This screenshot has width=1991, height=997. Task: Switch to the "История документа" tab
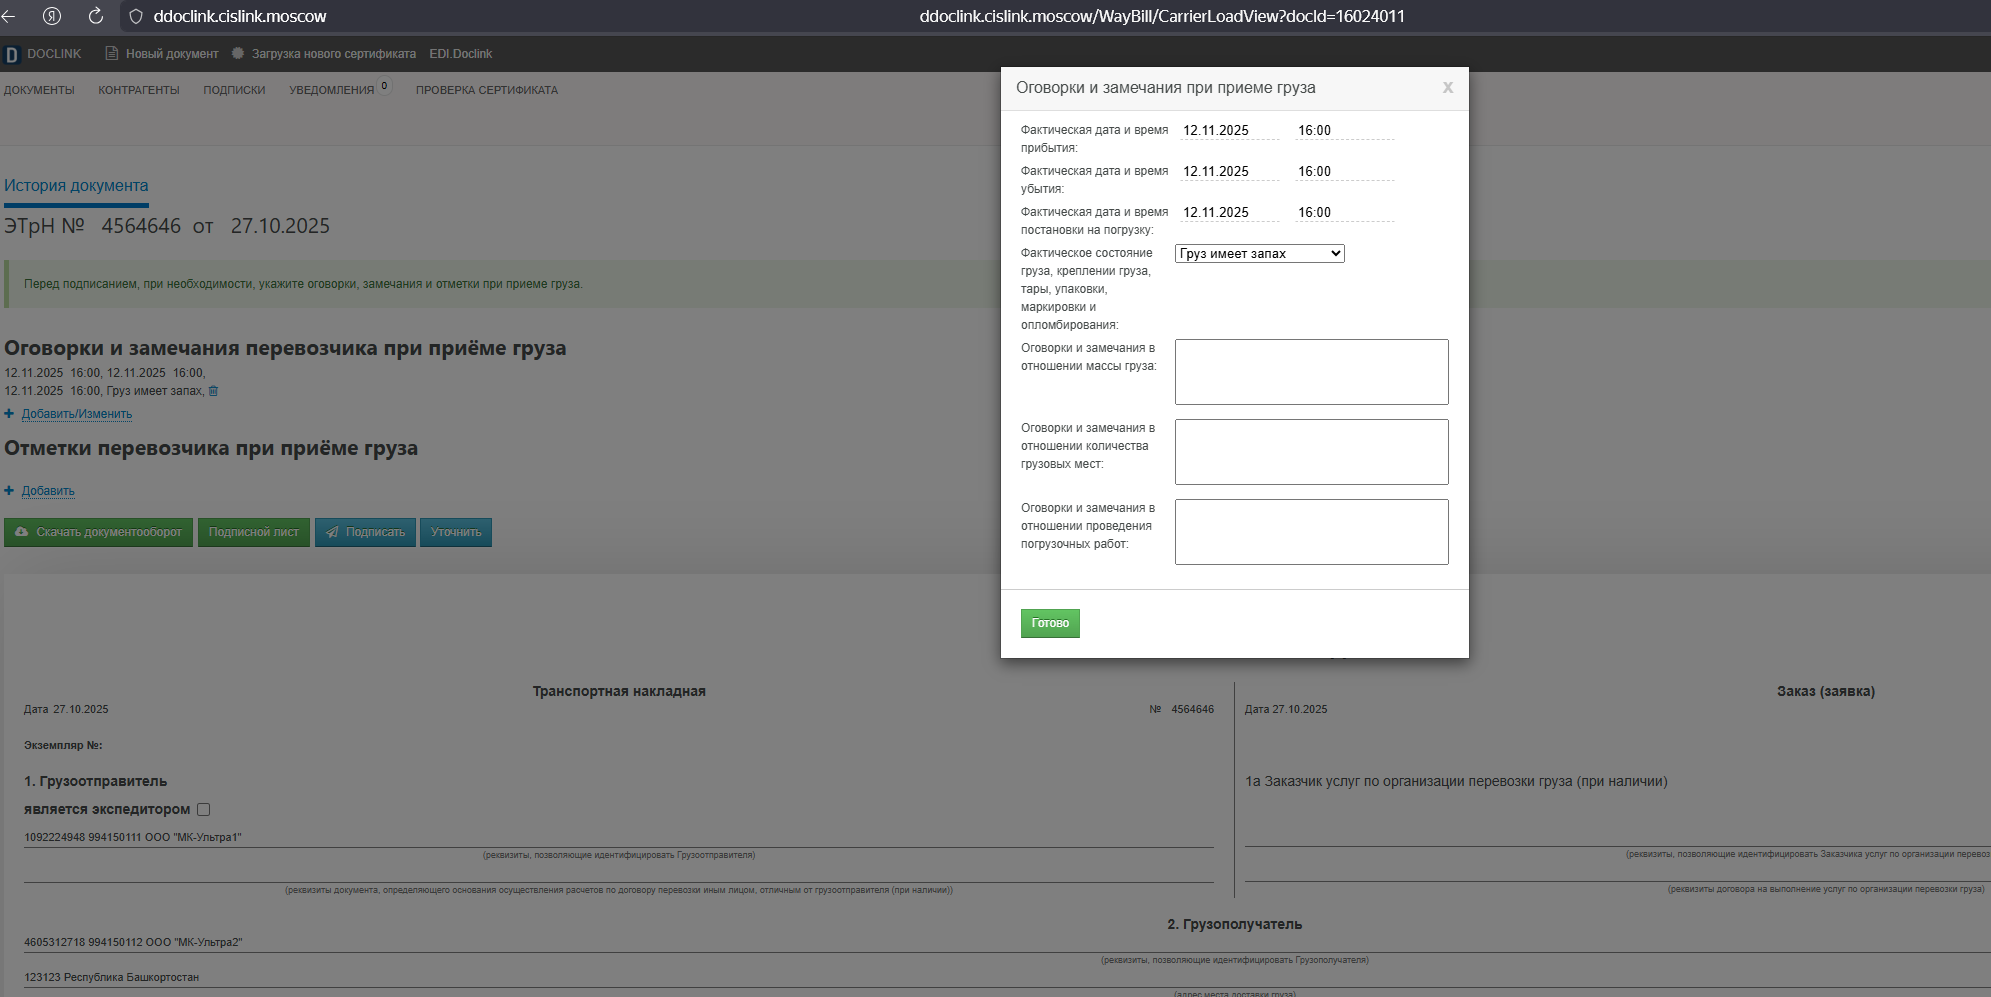pyautogui.click(x=76, y=186)
